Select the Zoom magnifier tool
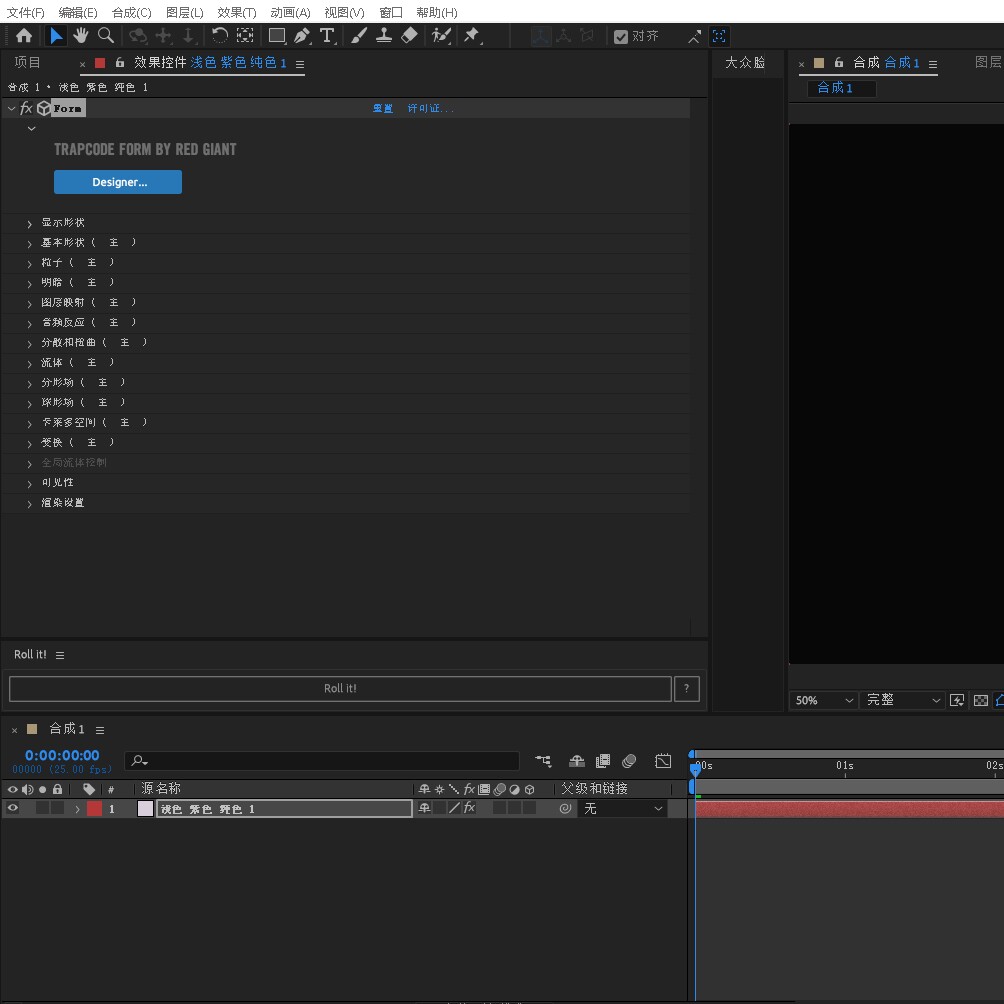This screenshot has width=1004, height=1004. pos(106,36)
